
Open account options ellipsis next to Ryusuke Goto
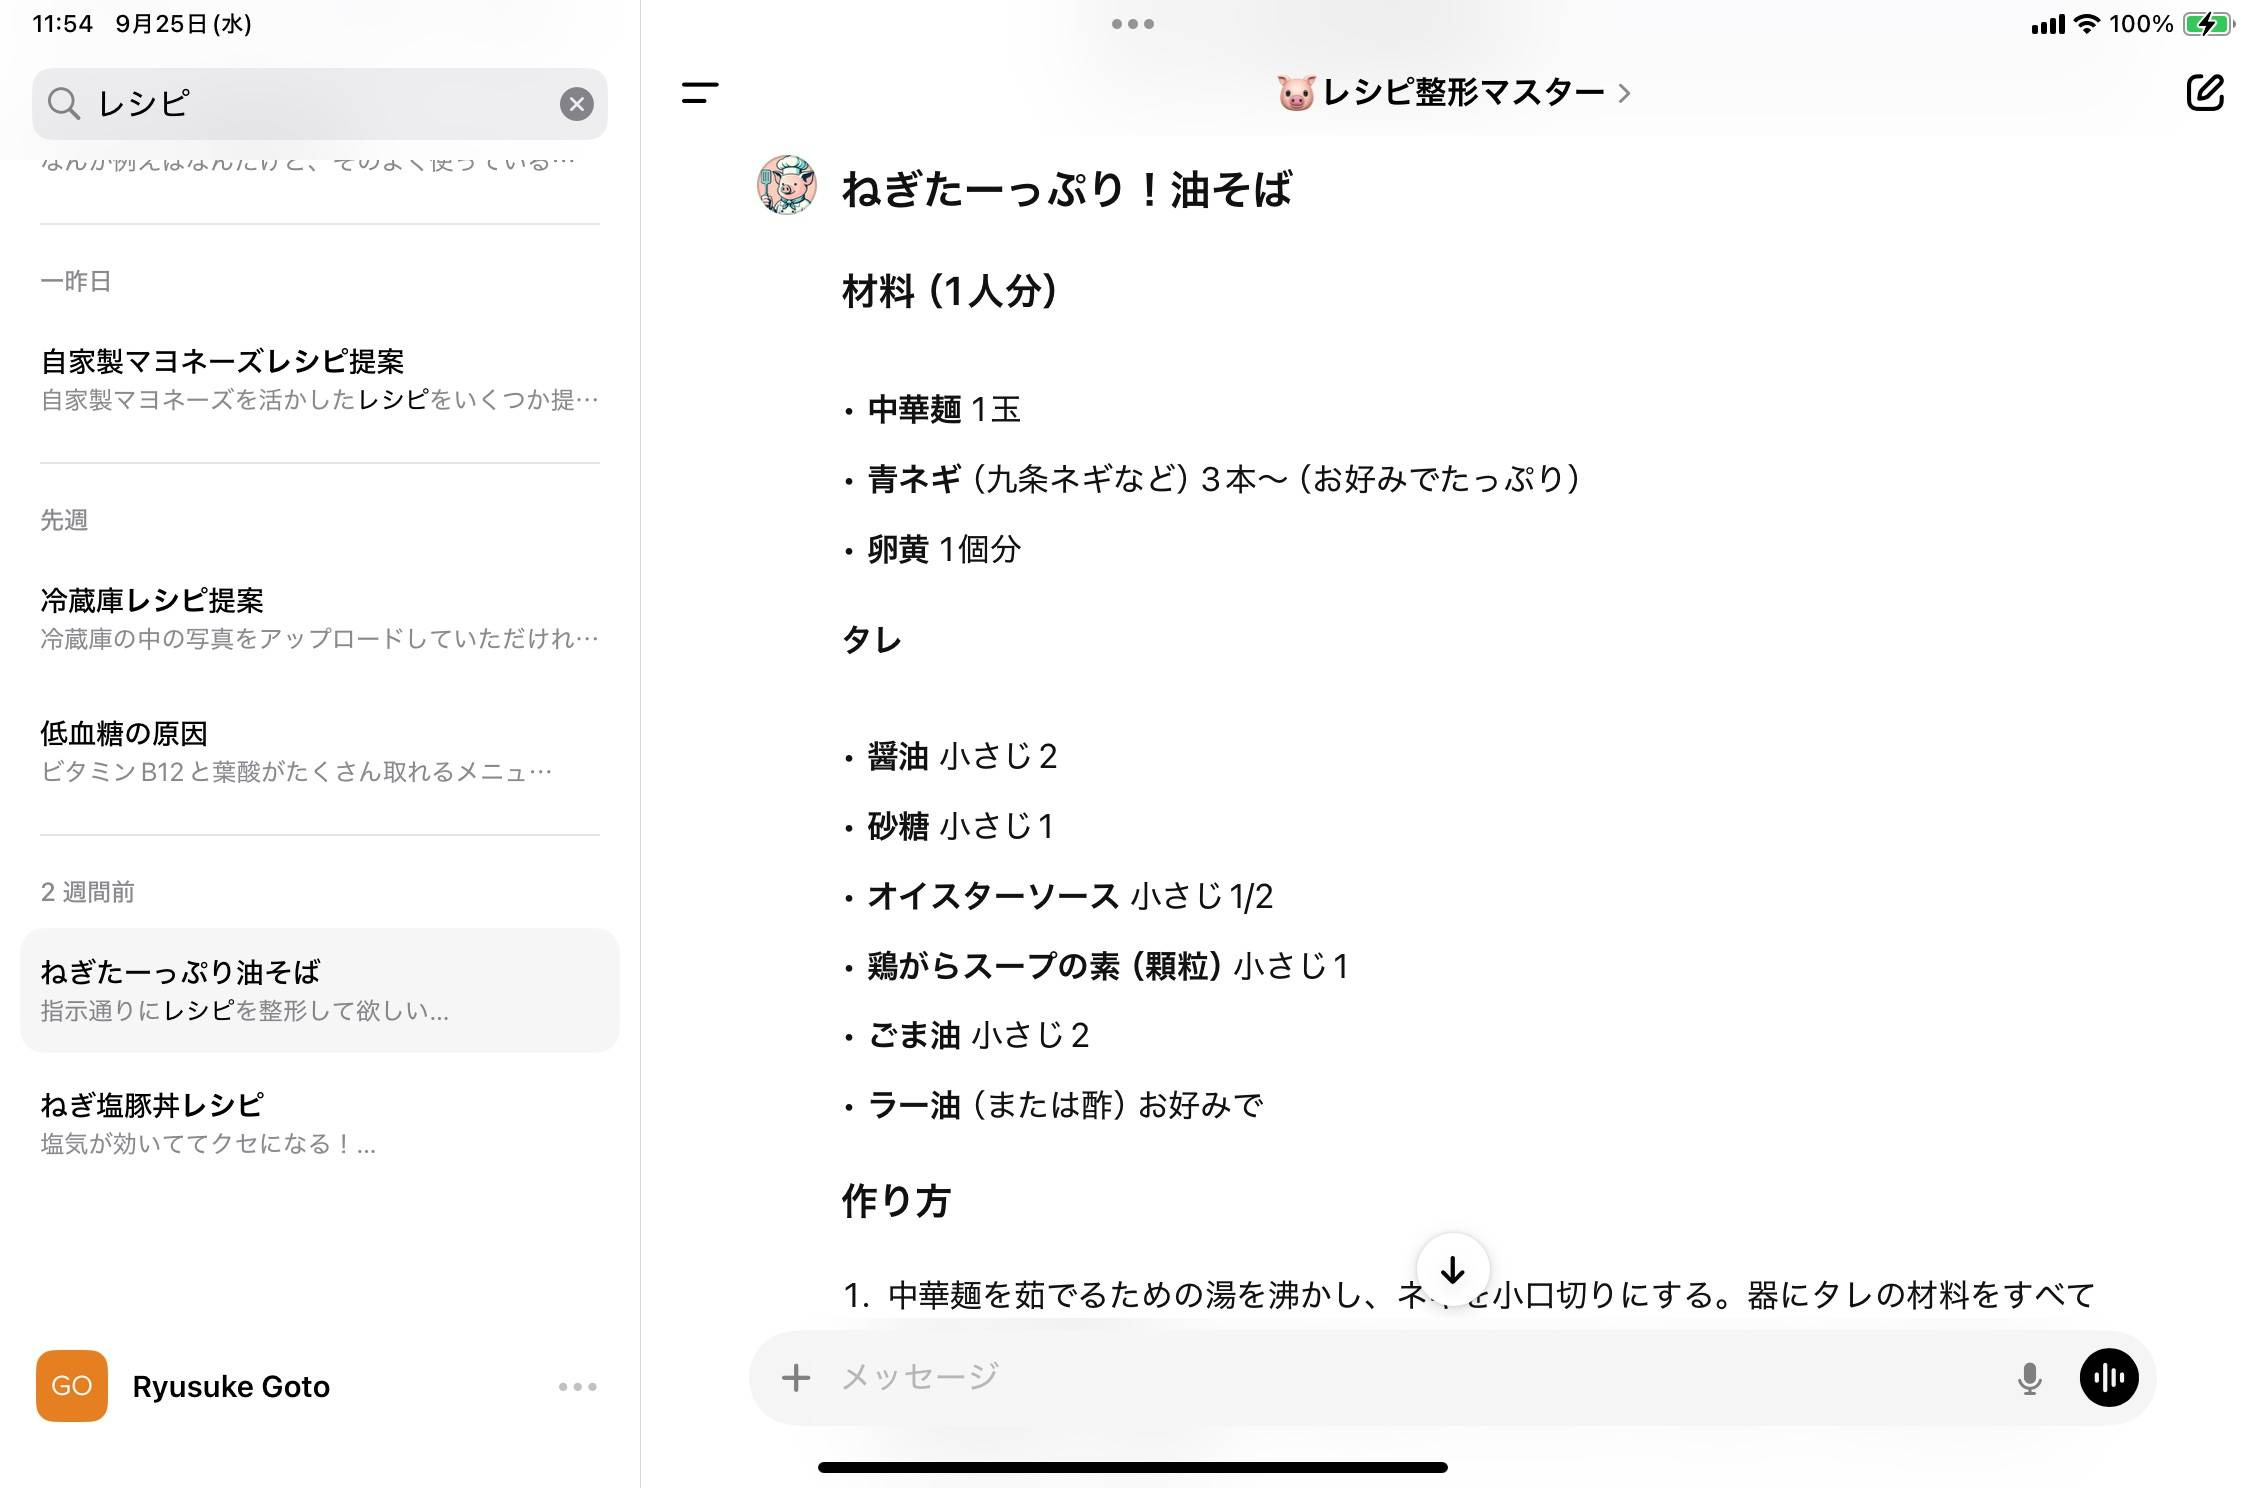click(577, 1387)
